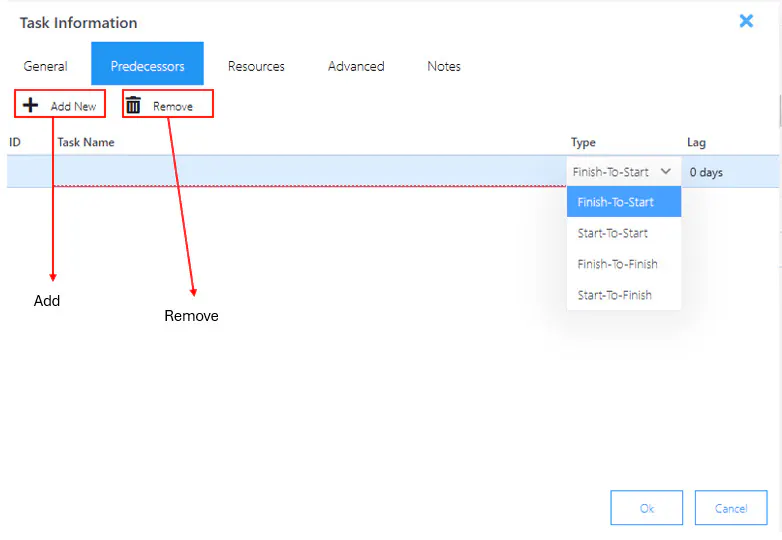Select Start-To-Finish option
Image resolution: width=782 pixels, height=540 pixels.
pos(624,295)
